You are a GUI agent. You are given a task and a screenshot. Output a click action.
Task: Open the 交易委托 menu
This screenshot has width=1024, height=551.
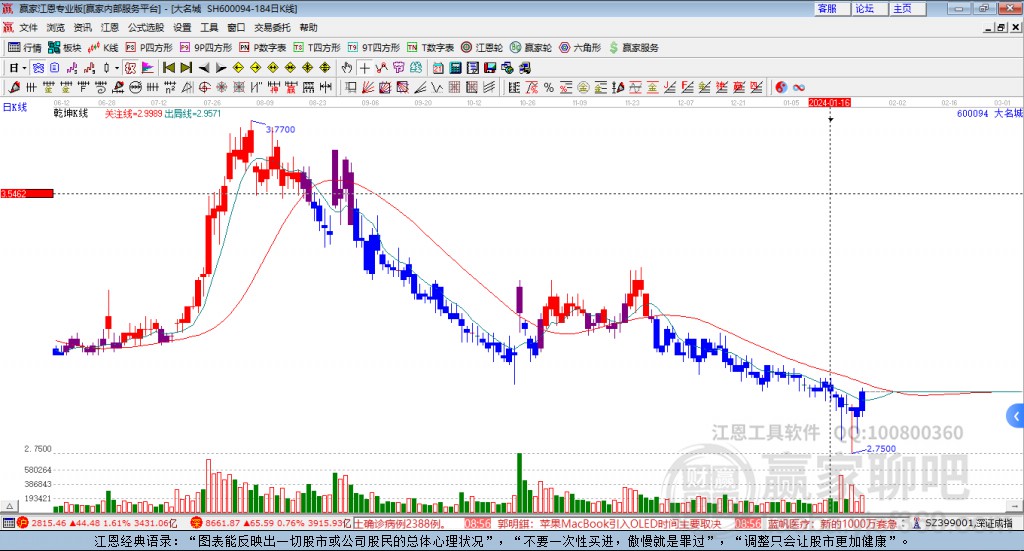point(272,27)
